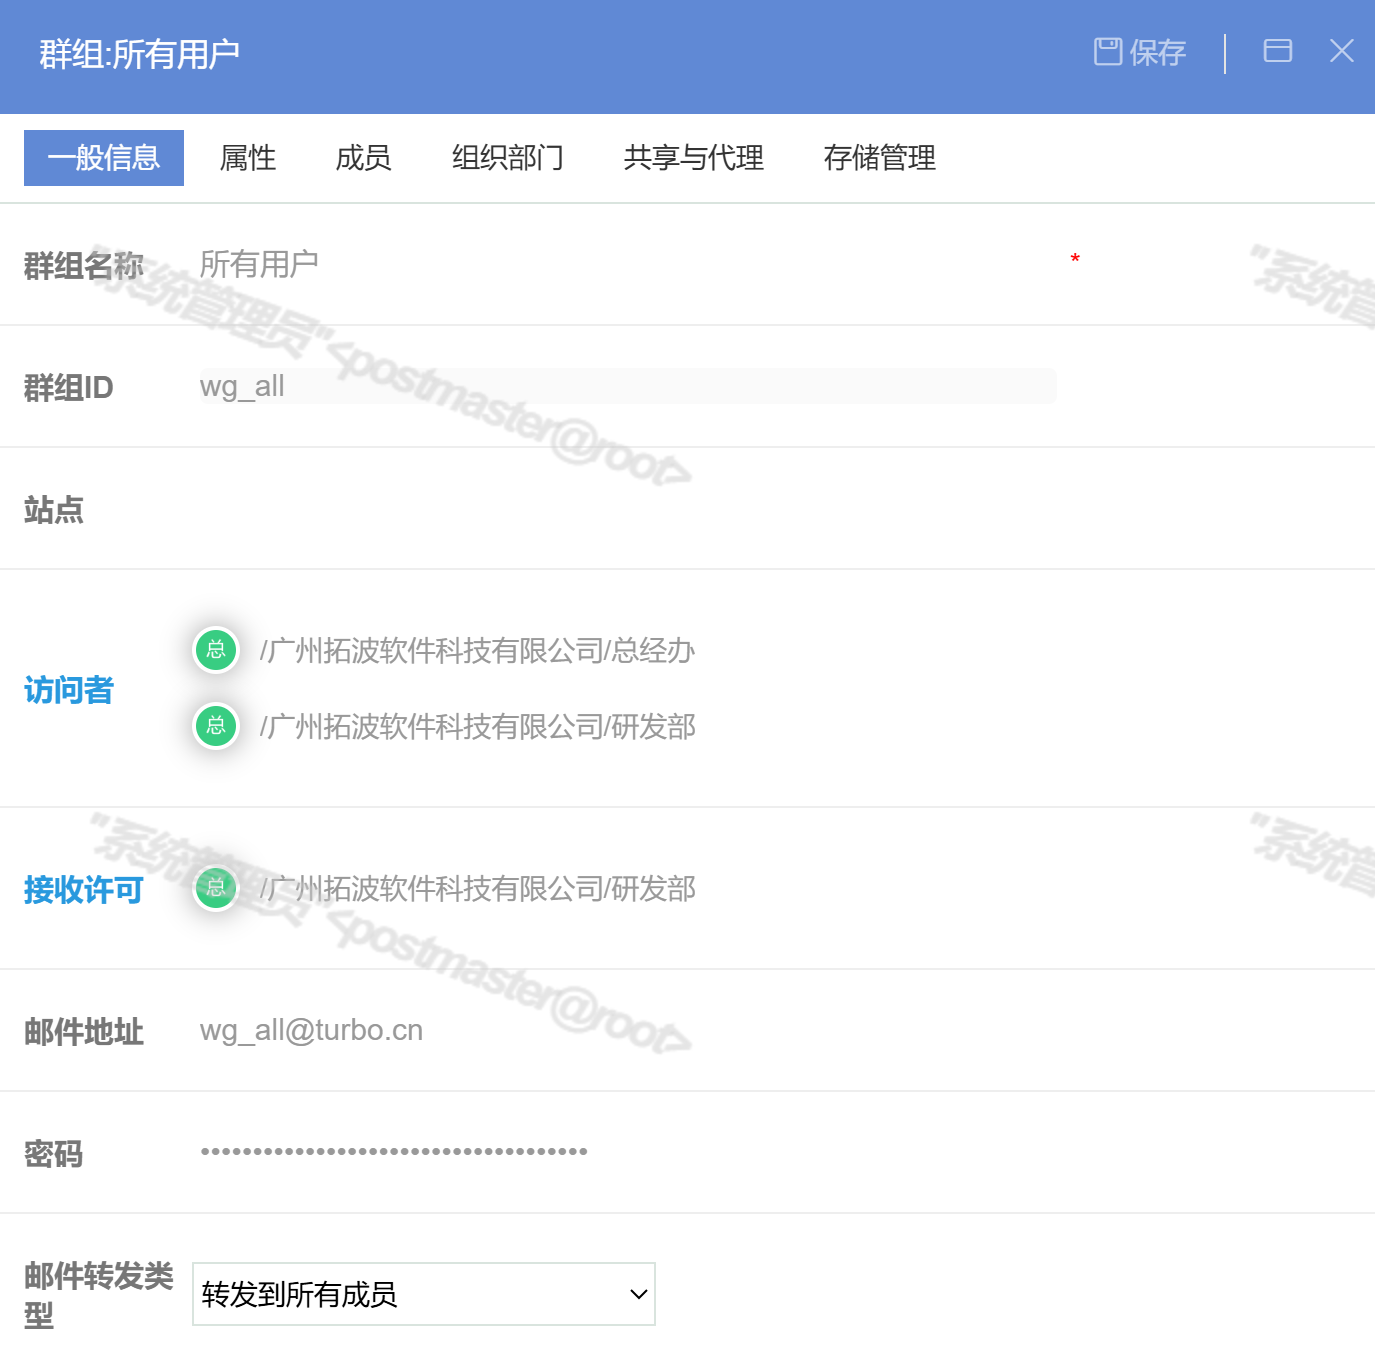The image size is (1375, 1353).
Task: Click the 群组ID field wg_all
Action: [628, 386]
